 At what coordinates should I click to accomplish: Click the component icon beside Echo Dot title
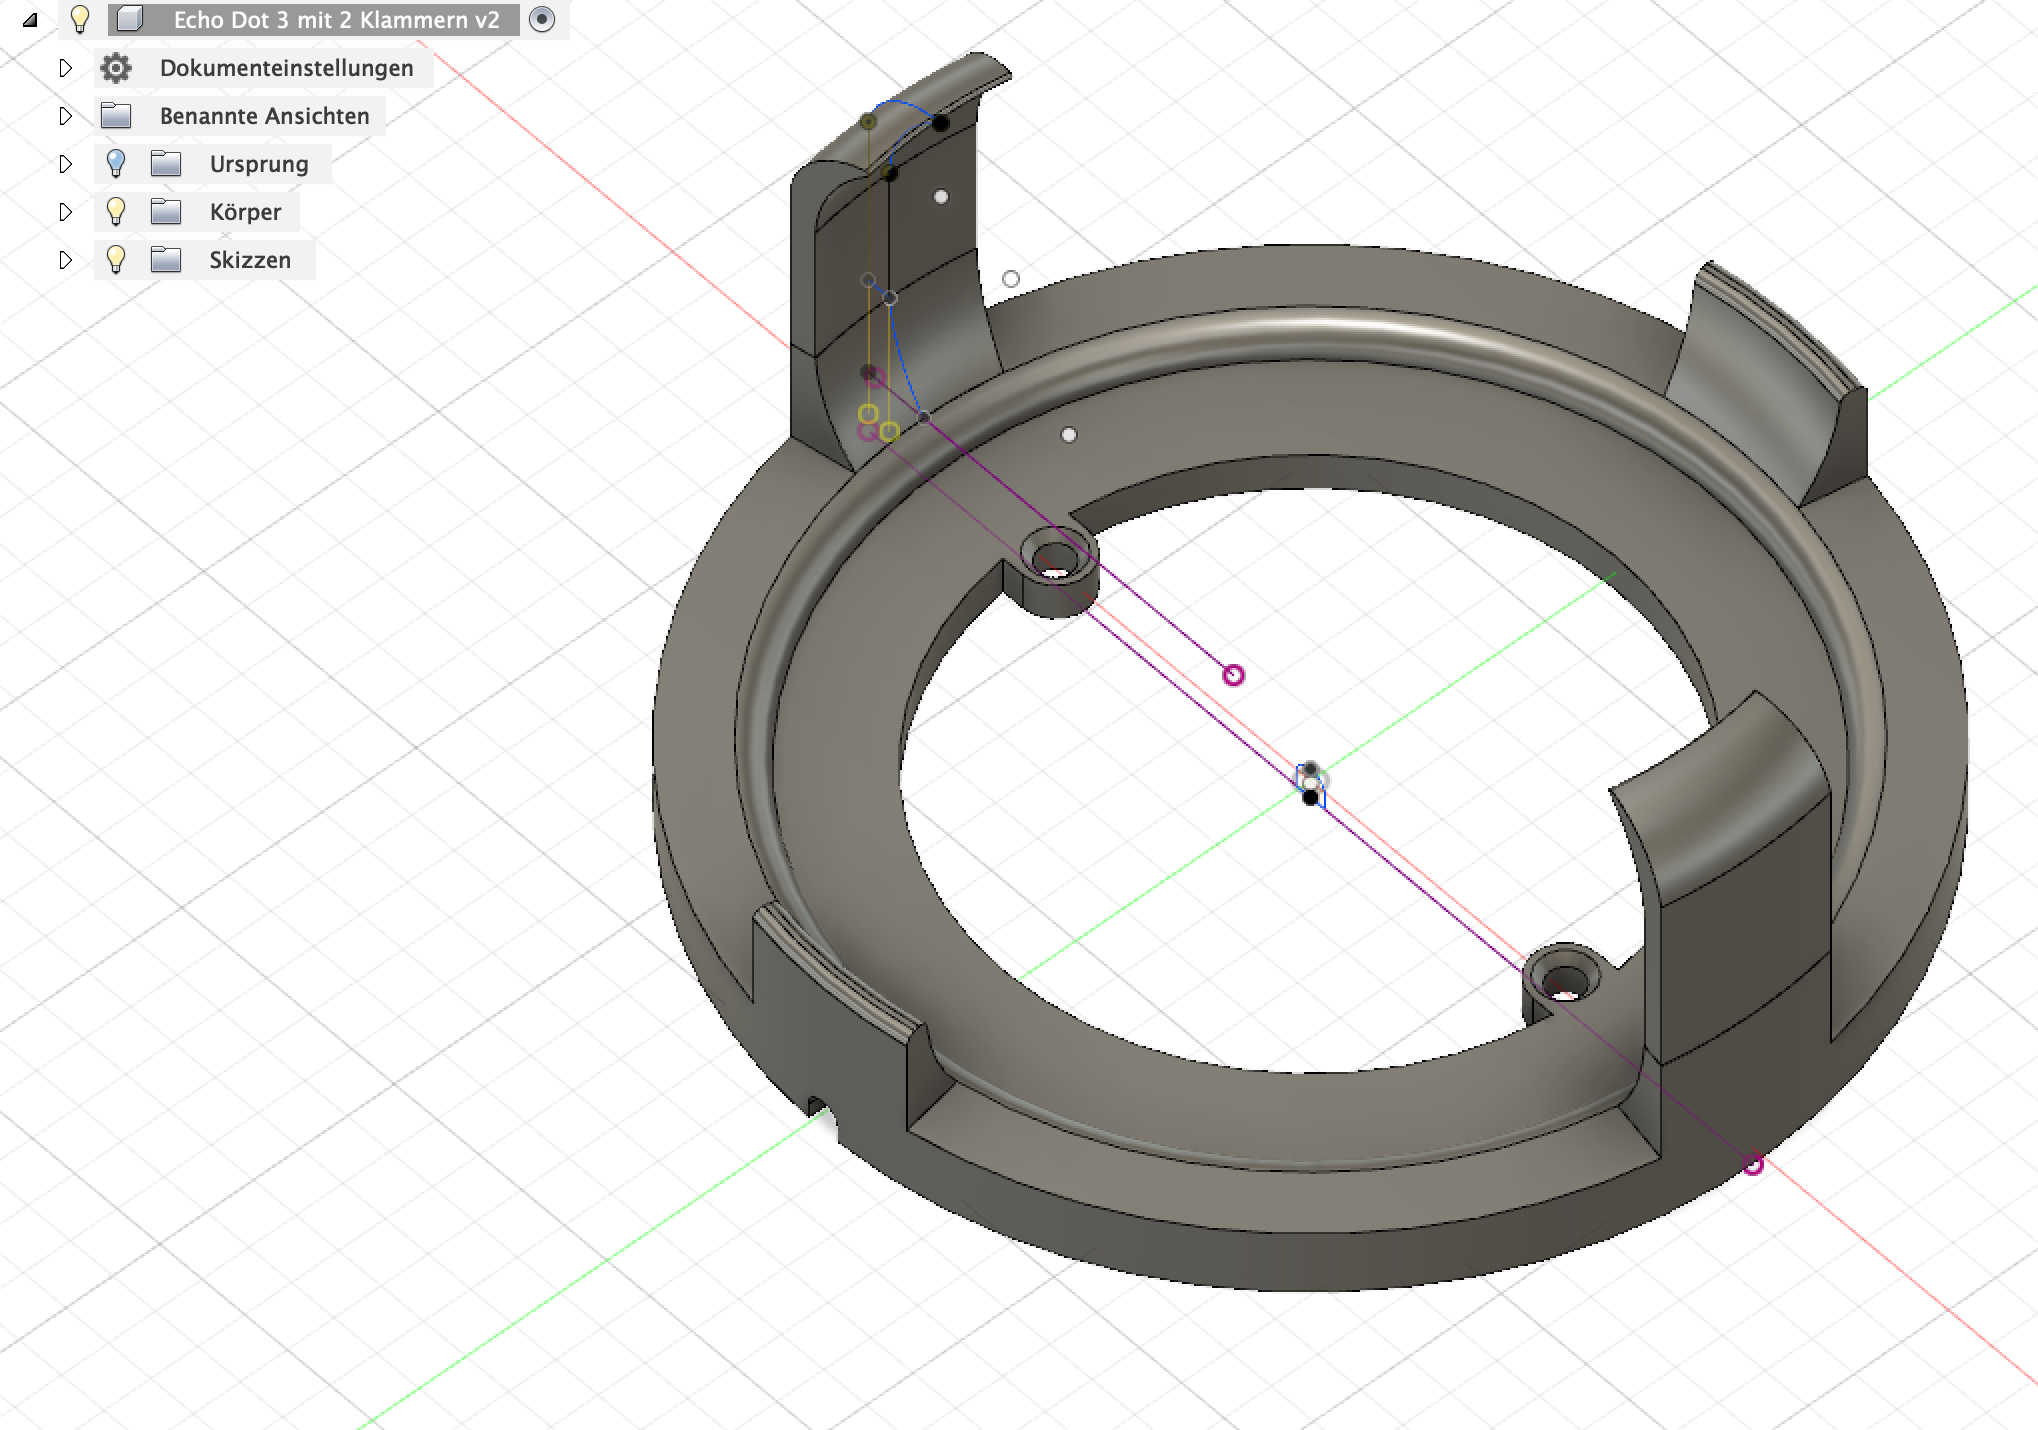[130, 19]
